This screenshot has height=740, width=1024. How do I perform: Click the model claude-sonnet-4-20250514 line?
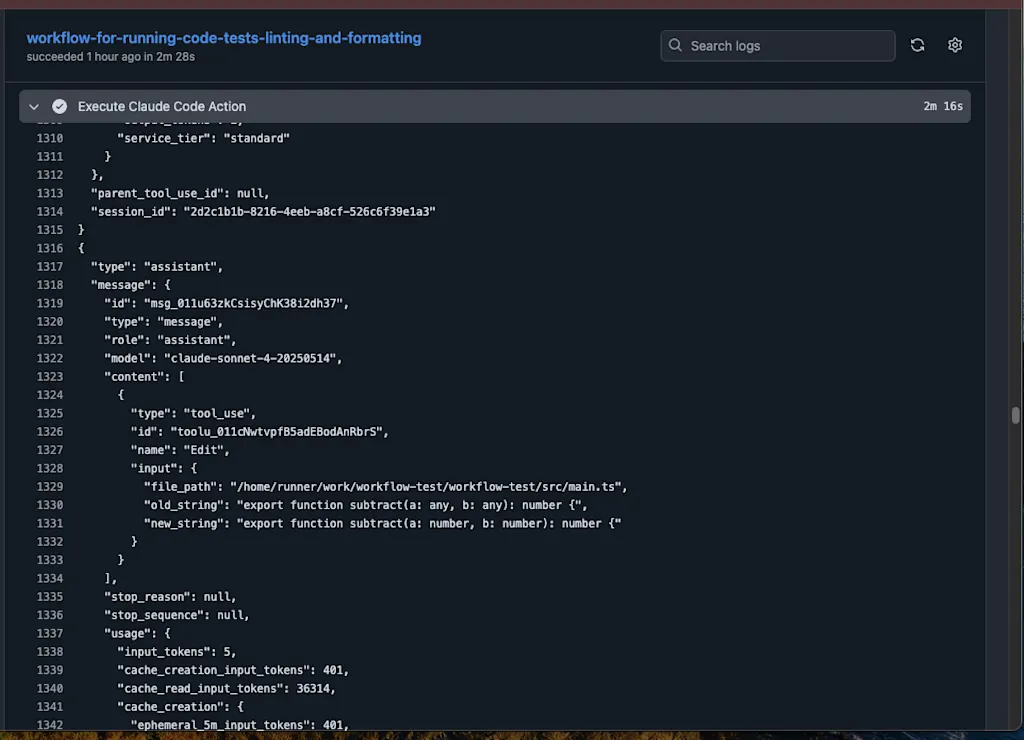tap(223, 359)
